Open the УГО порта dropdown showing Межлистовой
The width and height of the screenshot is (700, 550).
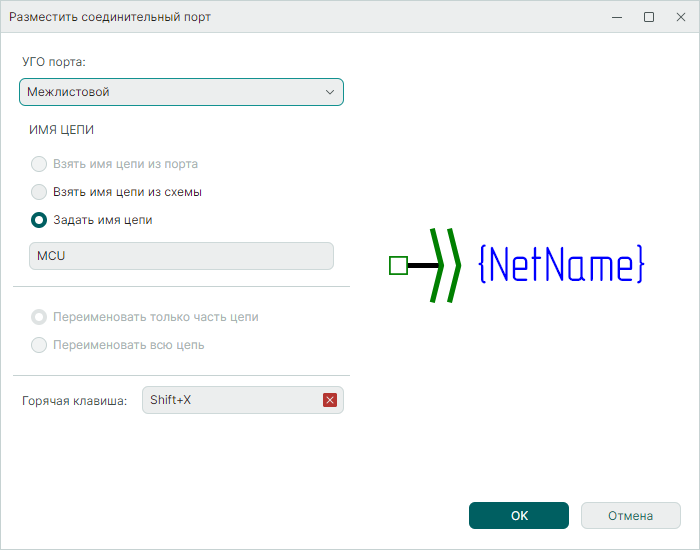(x=181, y=92)
